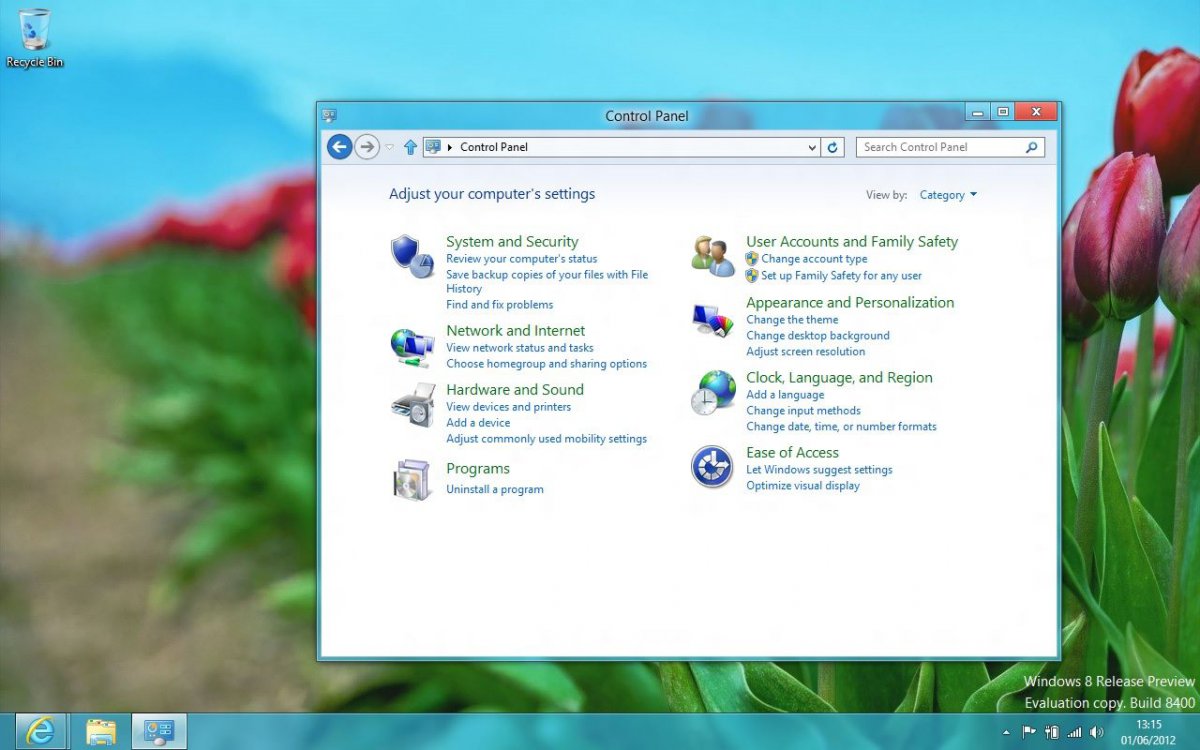Click Change the theme
The image size is (1200, 750).
[792, 320]
